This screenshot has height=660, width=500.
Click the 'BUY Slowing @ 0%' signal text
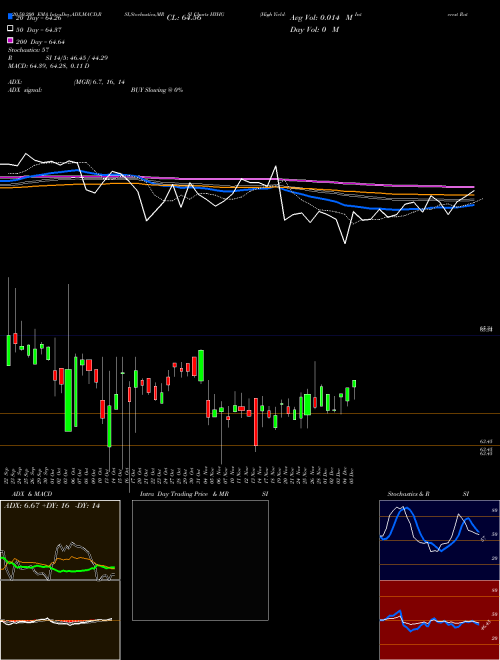pyautogui.click(x=157, y=90)
